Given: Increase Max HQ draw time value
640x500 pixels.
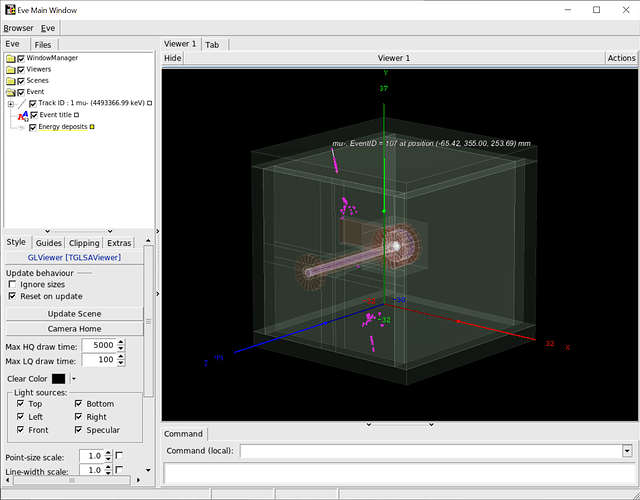Looking at the screenshot, I should [x=121, y=342].
